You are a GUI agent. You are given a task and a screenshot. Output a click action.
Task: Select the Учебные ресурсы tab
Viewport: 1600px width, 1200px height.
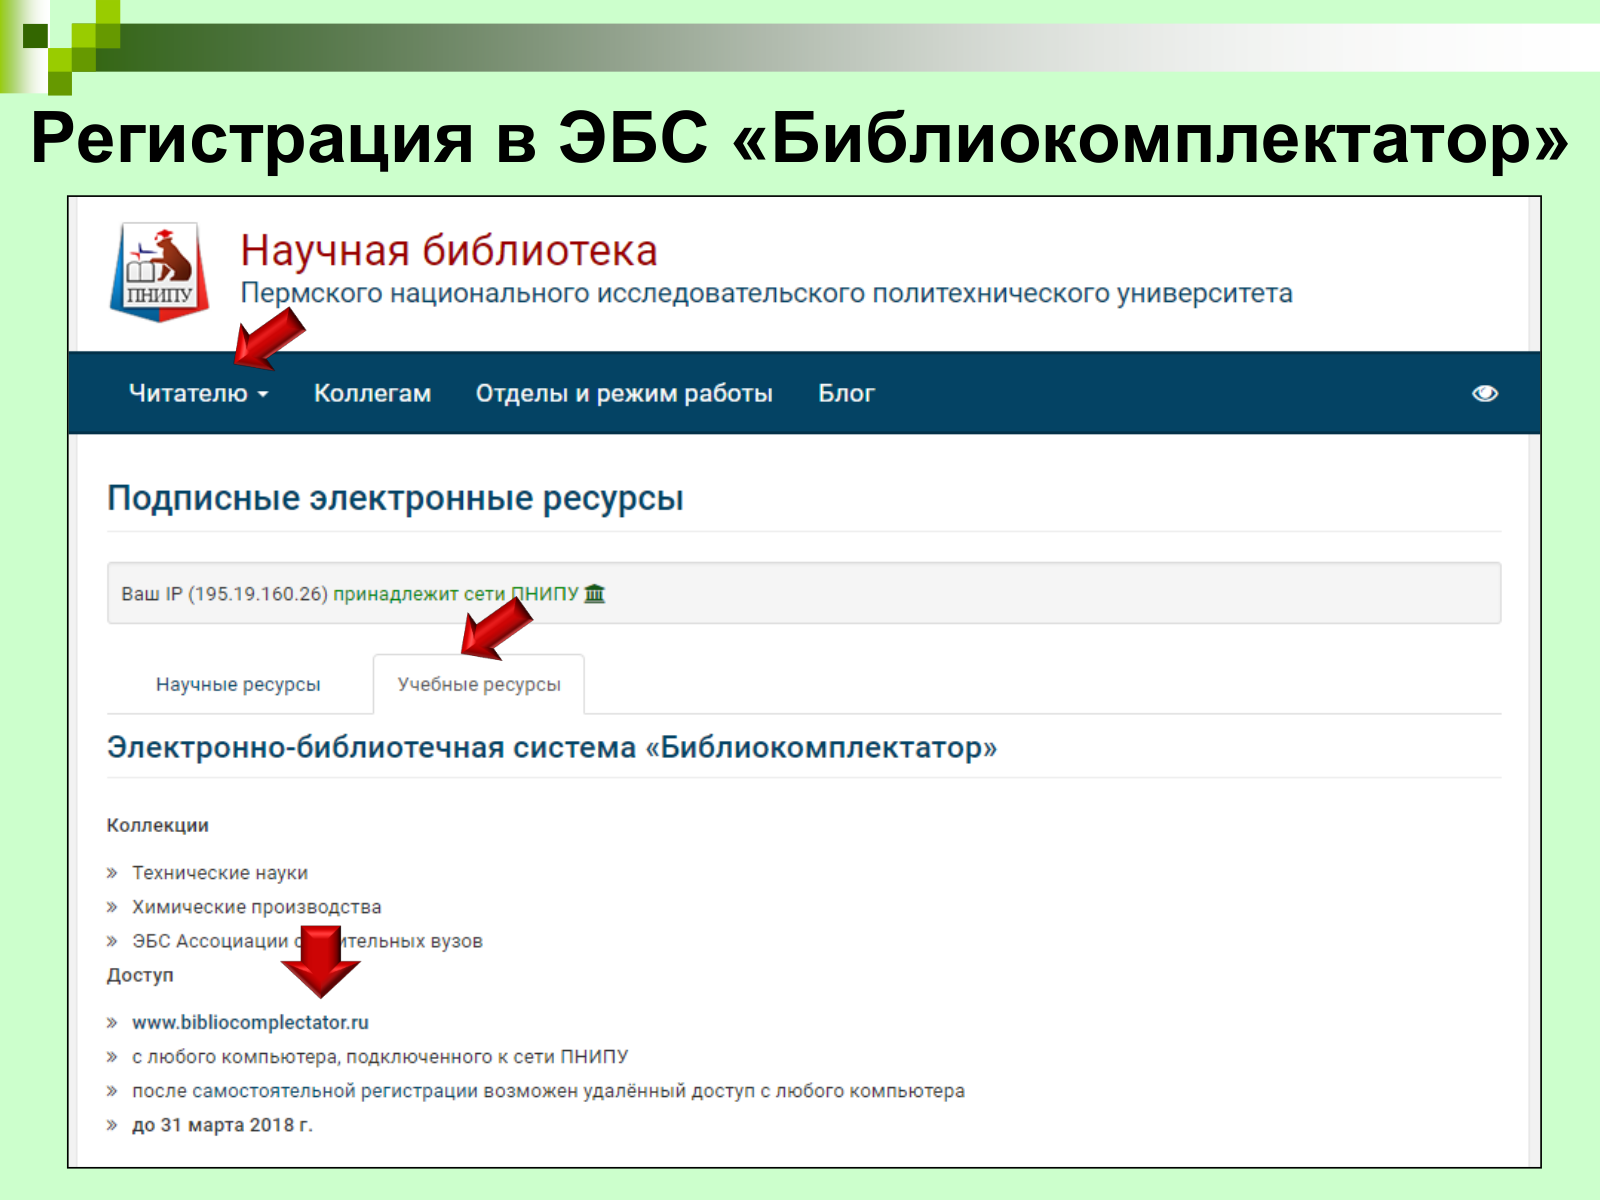click(x=479, y=684)
